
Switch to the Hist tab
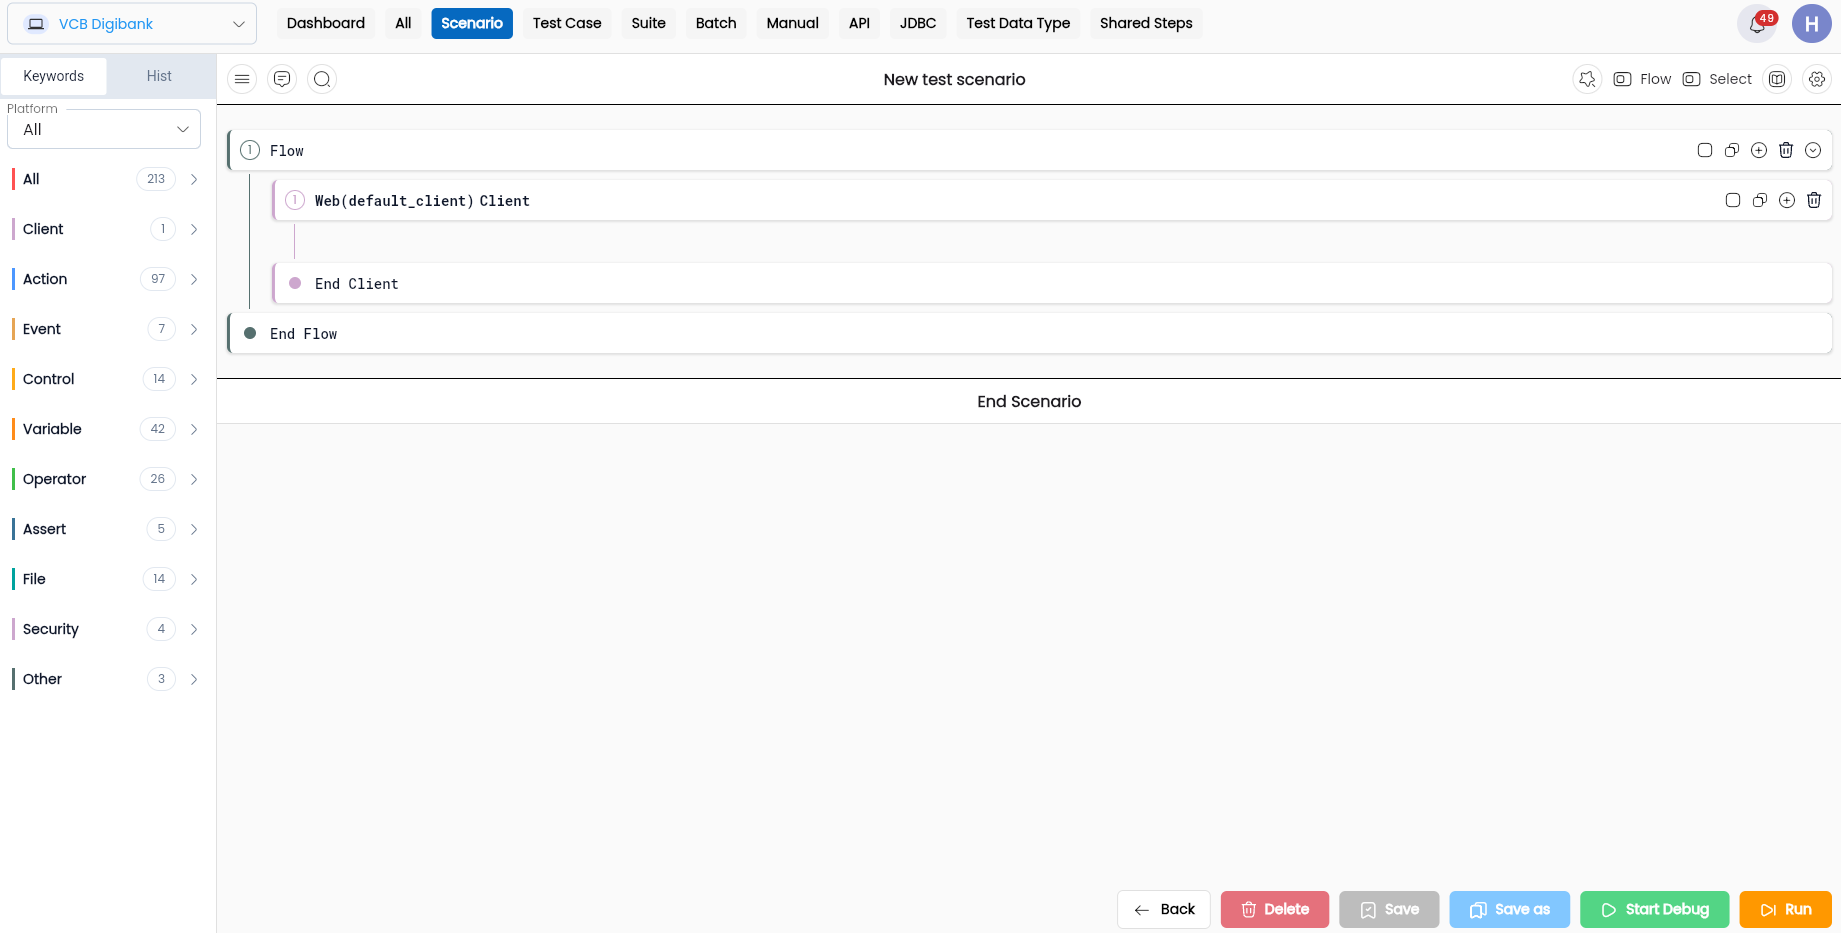[159, 76]
